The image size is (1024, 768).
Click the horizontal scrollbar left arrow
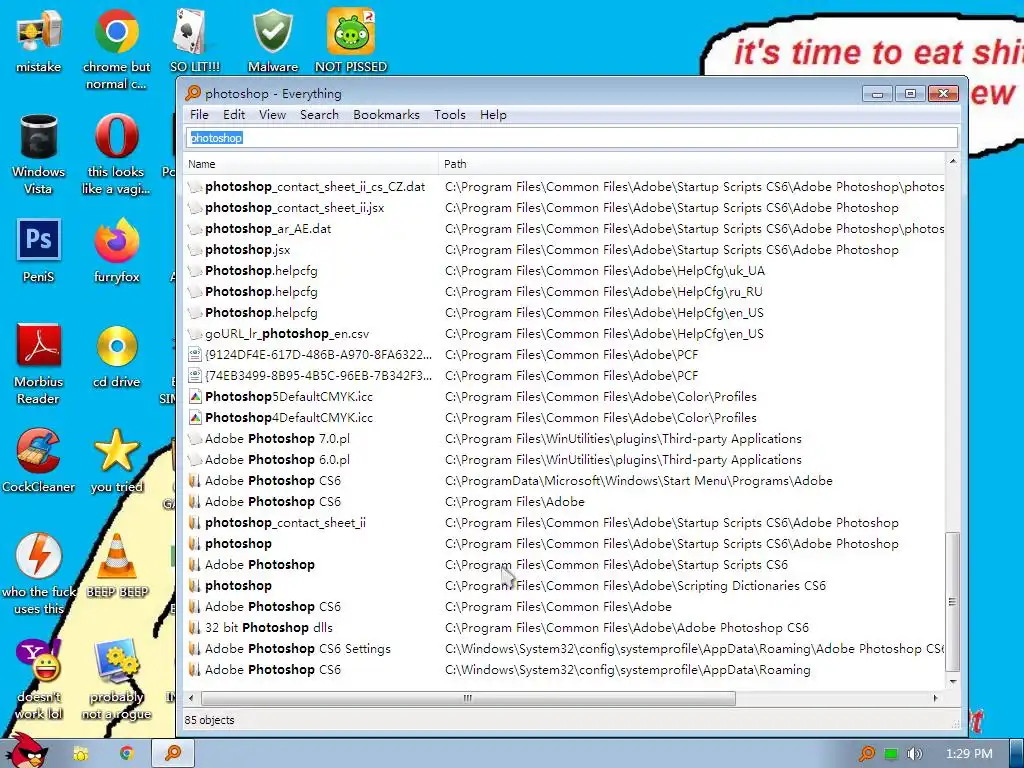[x=191, y=698]
